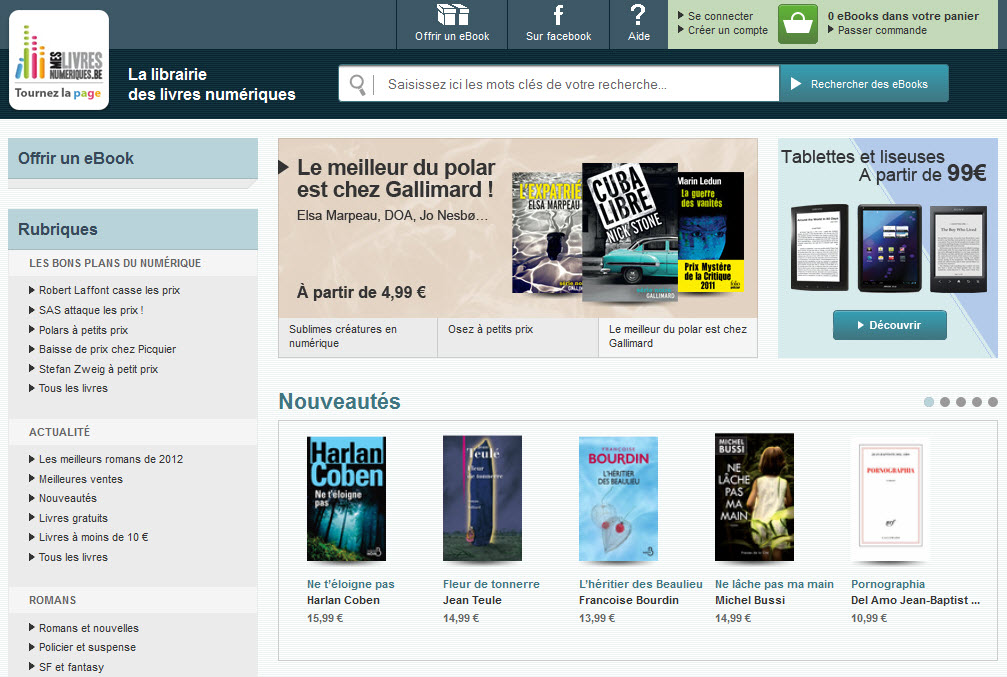Open the Sur facebook icon link
1007x677 pixels.
[x=558, y=15]
